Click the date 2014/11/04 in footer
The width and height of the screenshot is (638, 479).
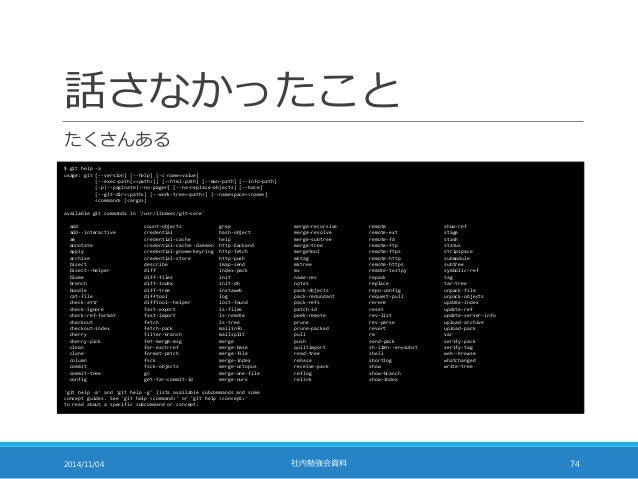[x=84, y=464]
